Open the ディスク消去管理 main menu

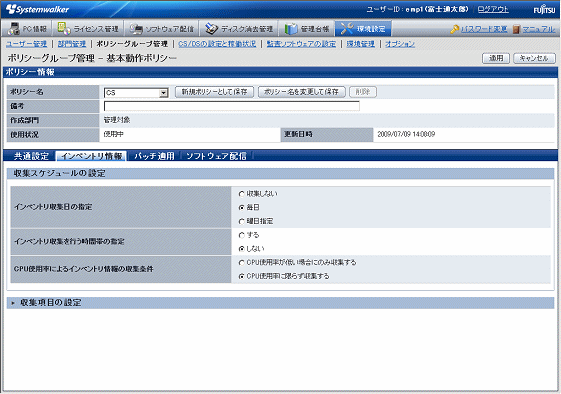pos(240,29)
